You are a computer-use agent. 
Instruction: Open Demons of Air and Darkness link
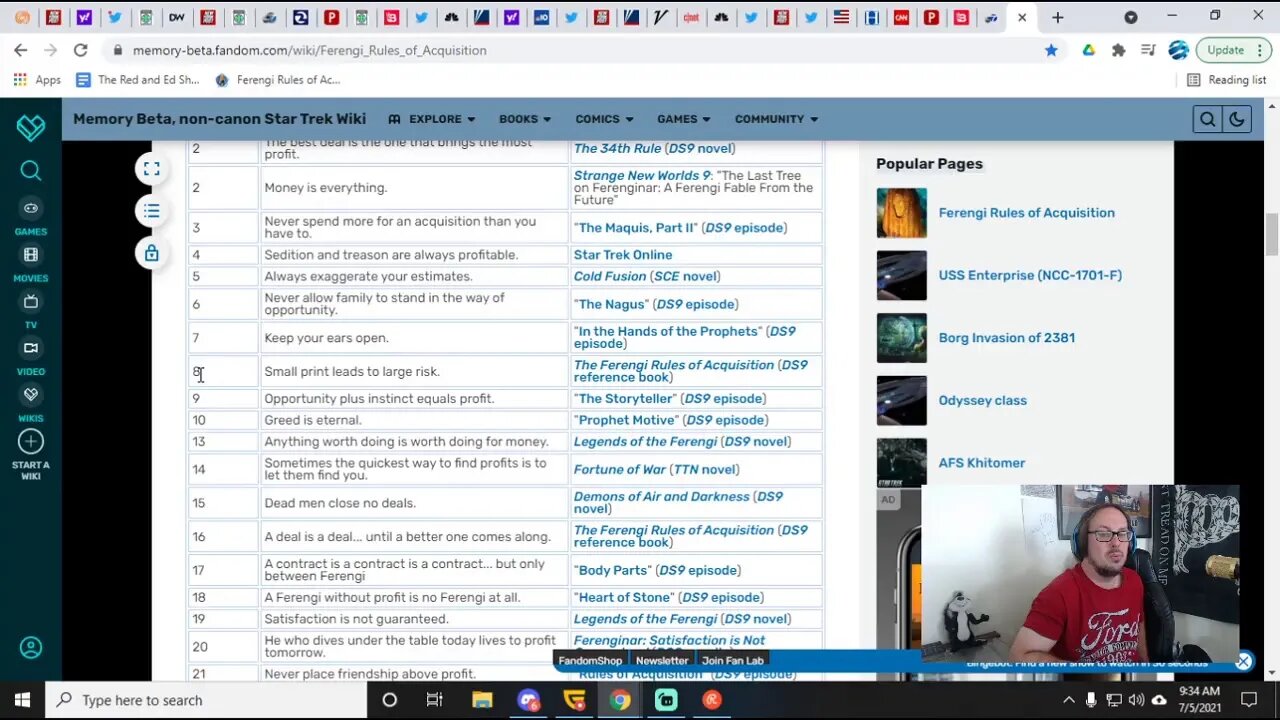pos(661,497)
